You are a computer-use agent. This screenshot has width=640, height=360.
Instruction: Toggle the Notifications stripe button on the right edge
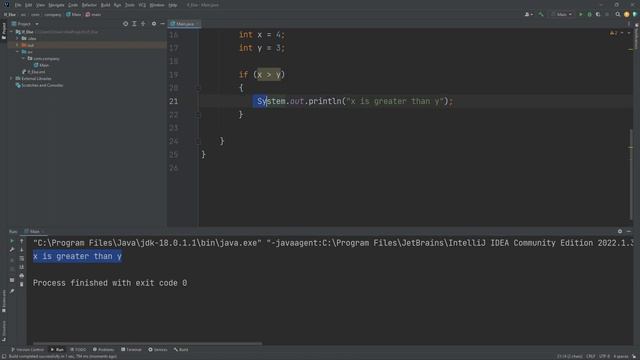(x=636, y=36)
